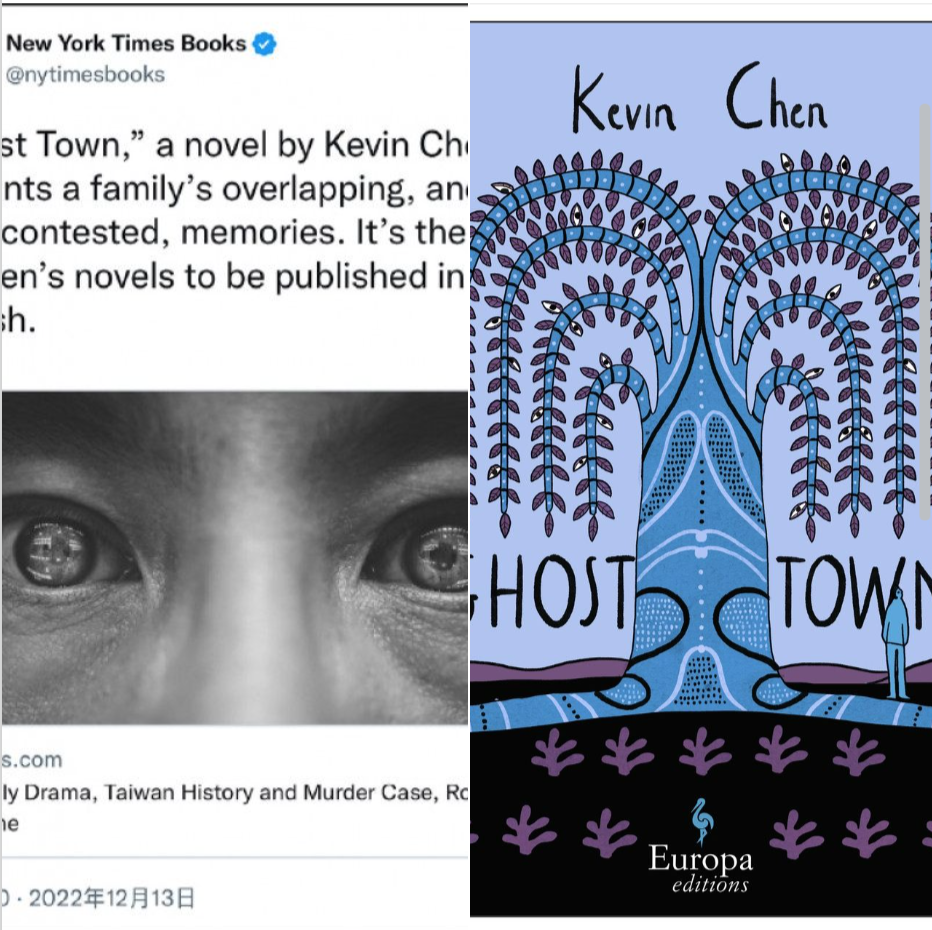Click the Taiwan History and Murder Case headline
932x930 pixels.
235,792
